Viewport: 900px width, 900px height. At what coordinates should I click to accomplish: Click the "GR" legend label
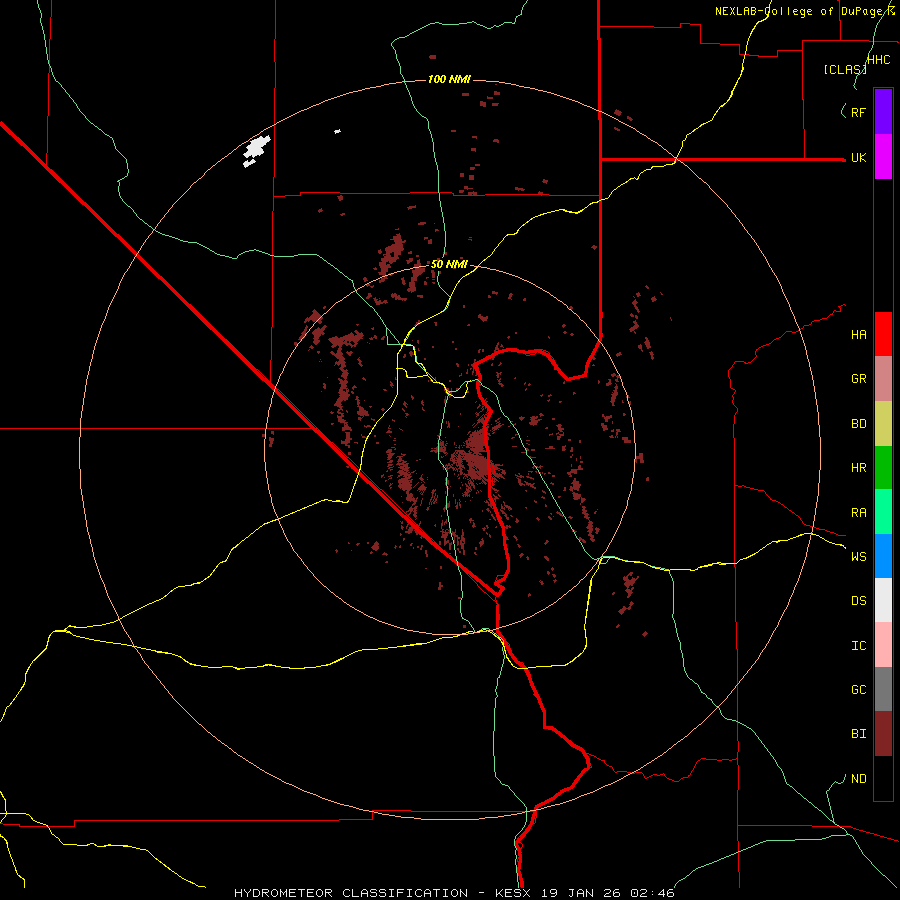tap(858, 379)
